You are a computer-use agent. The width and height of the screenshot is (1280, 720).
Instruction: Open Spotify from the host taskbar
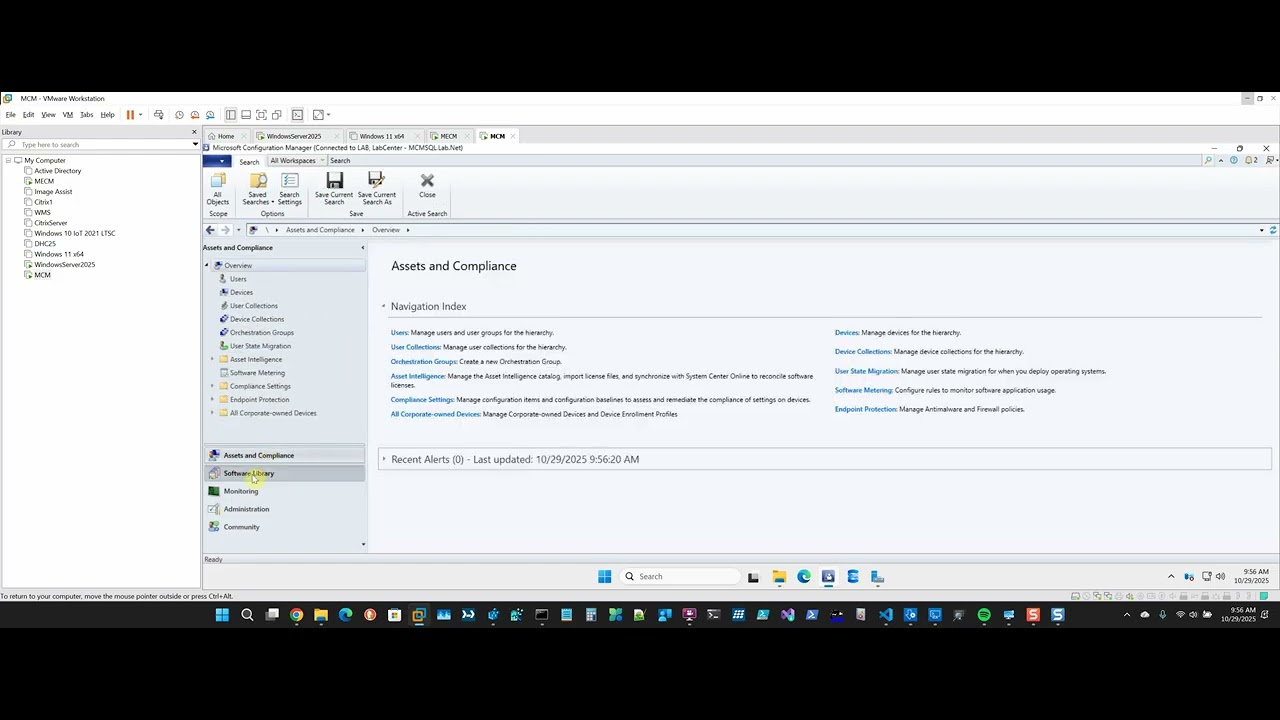point(984,615)
